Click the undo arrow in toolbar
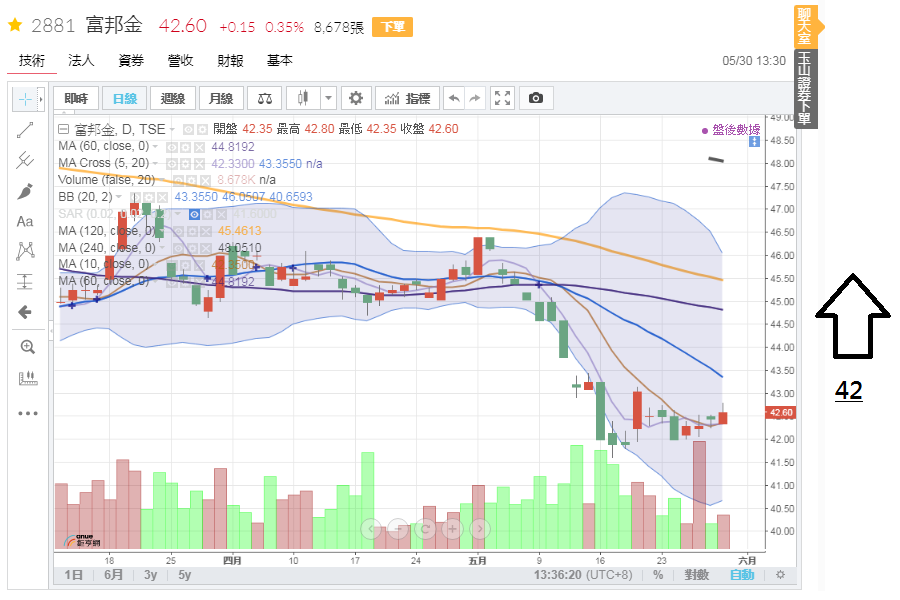The image size is (900, 600). tap(454, 98)
